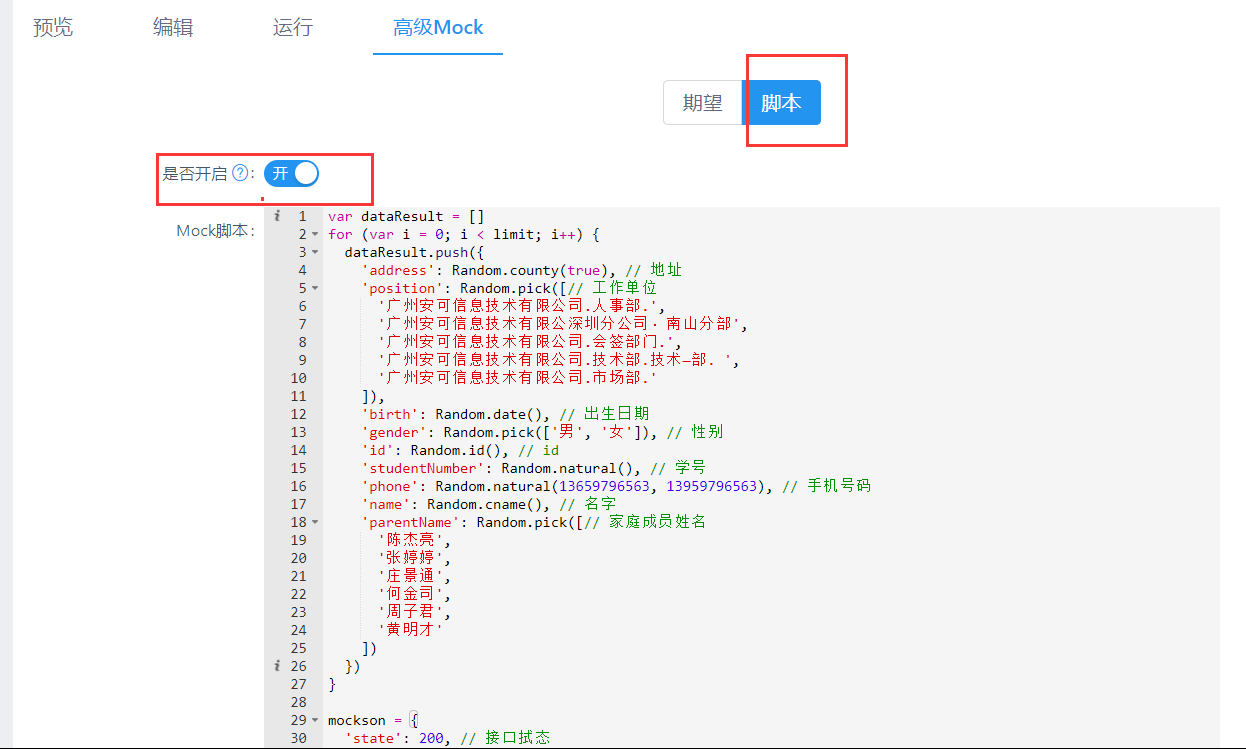Go to the 运行 tab
Screen dimensions: 1246x749
pyautogui.click(x=293, y=27)
